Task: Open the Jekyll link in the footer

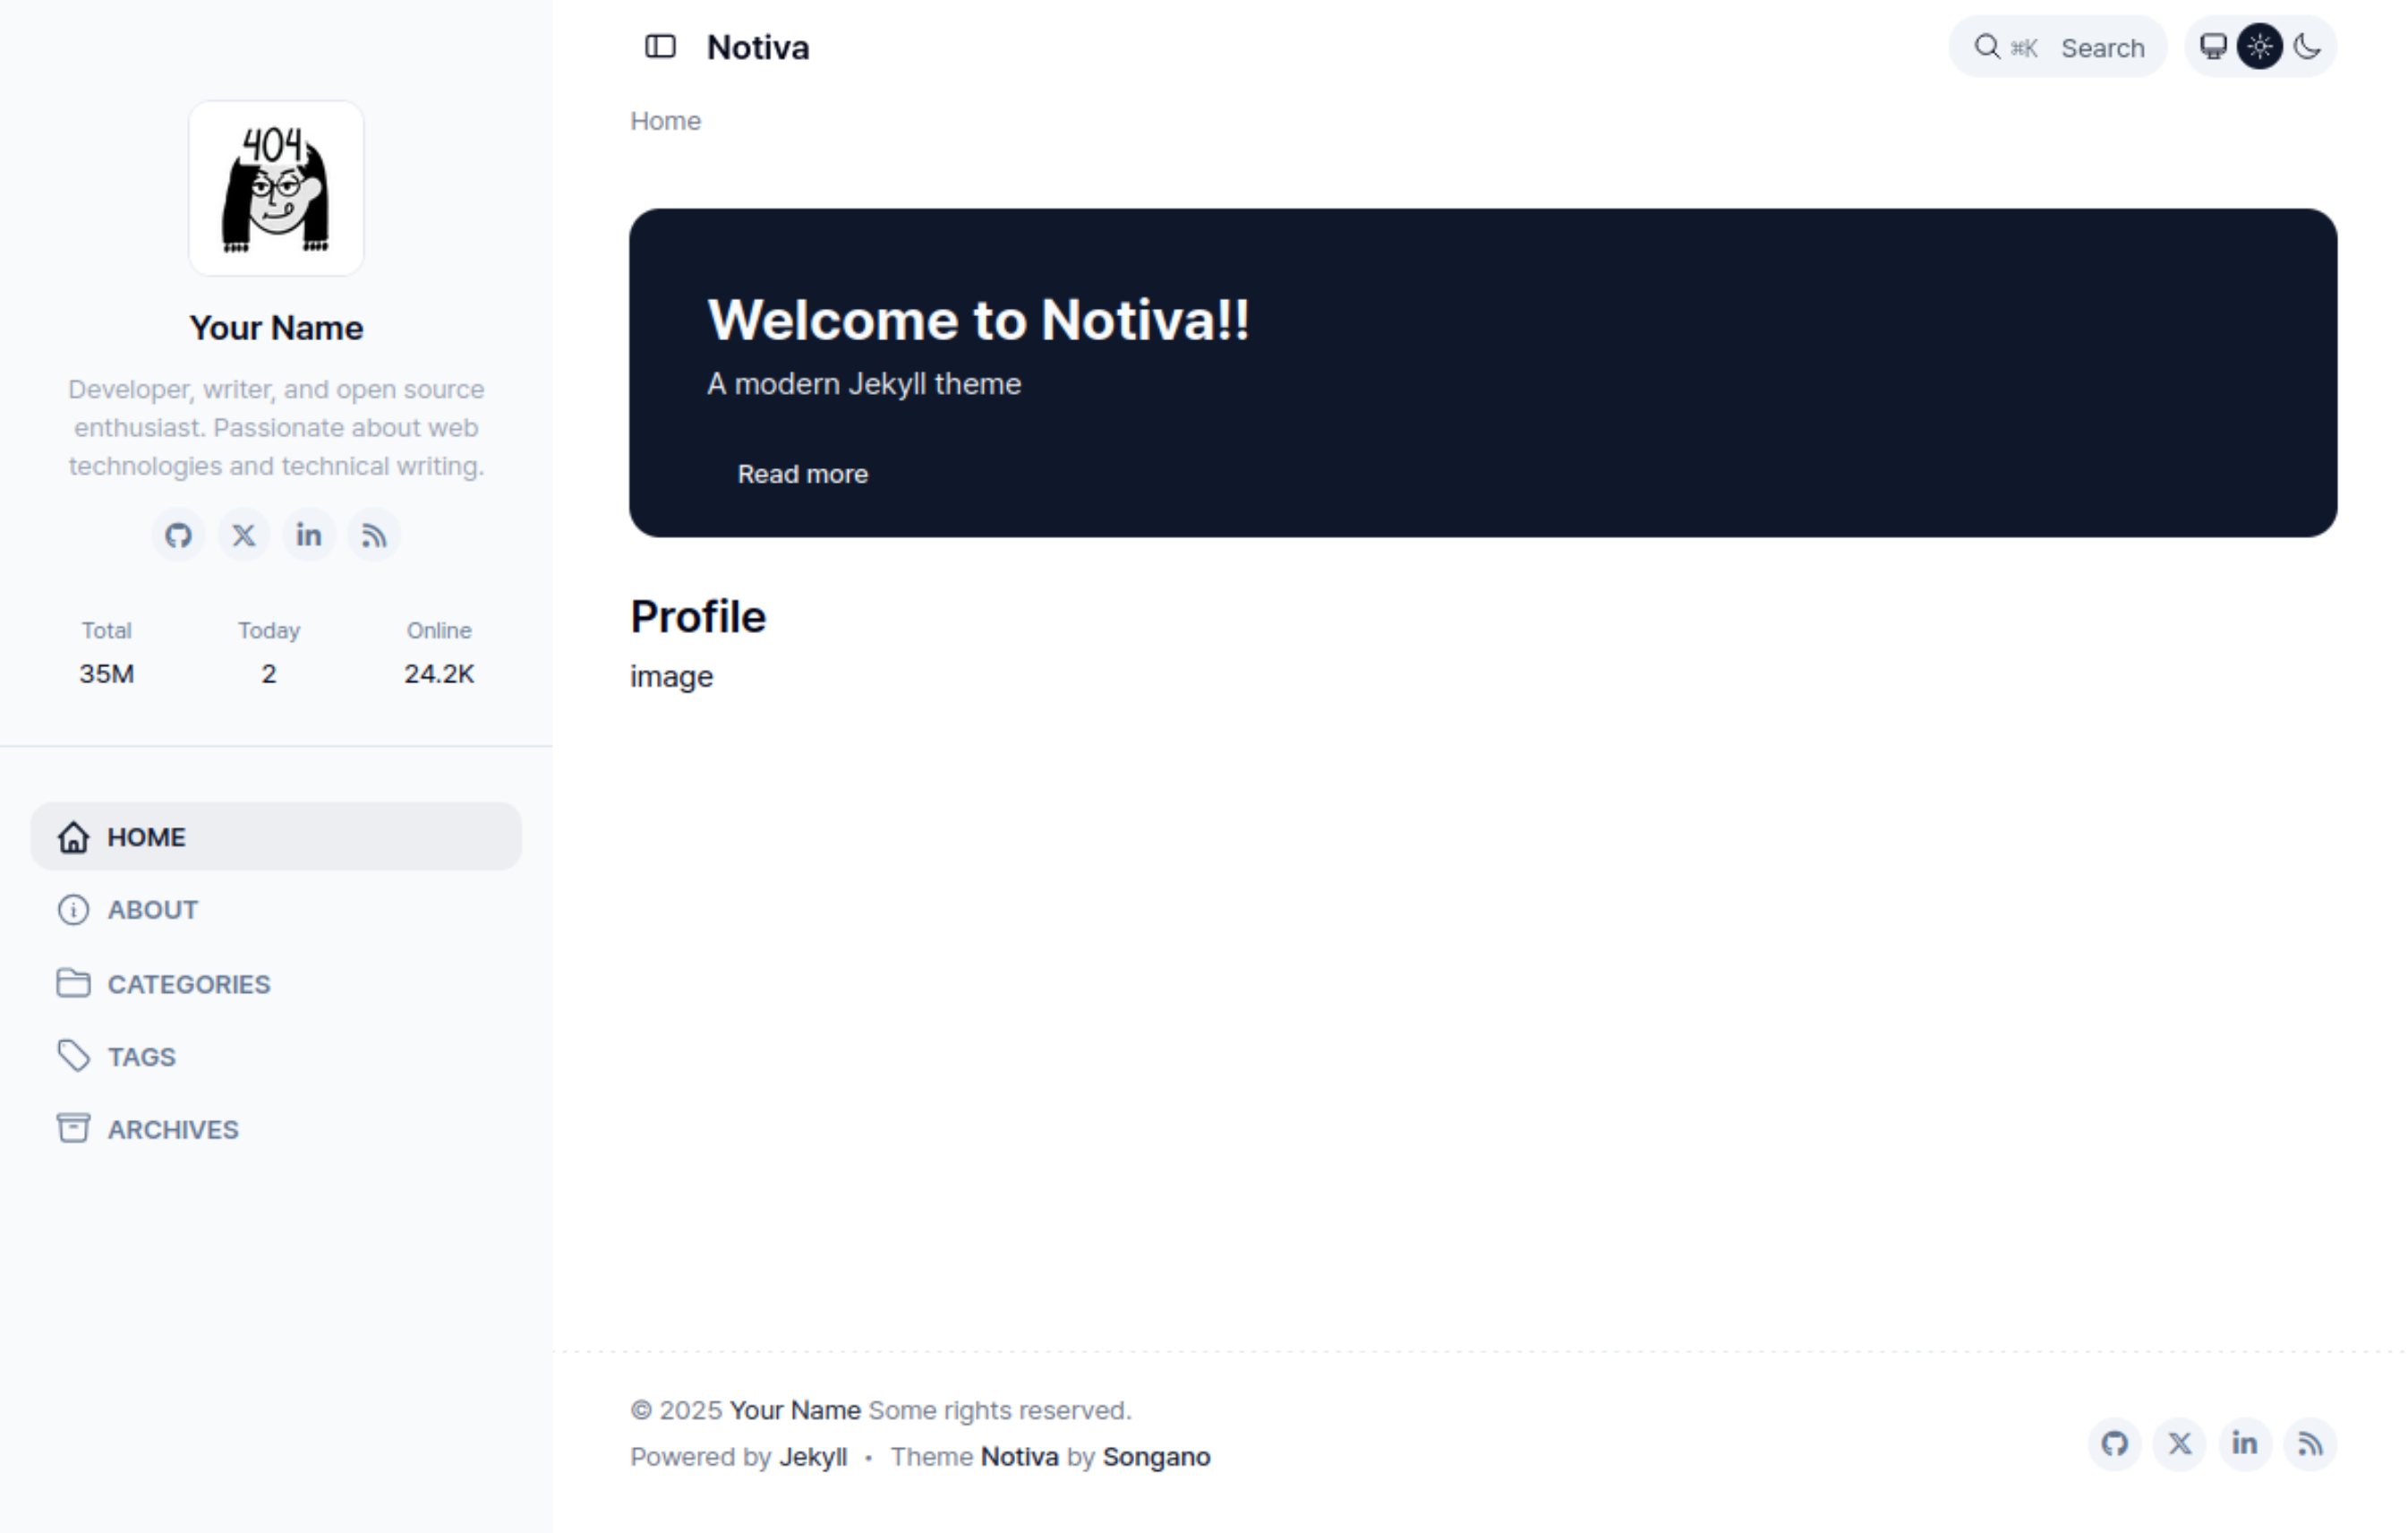Action: click(x=812, y=1457)
